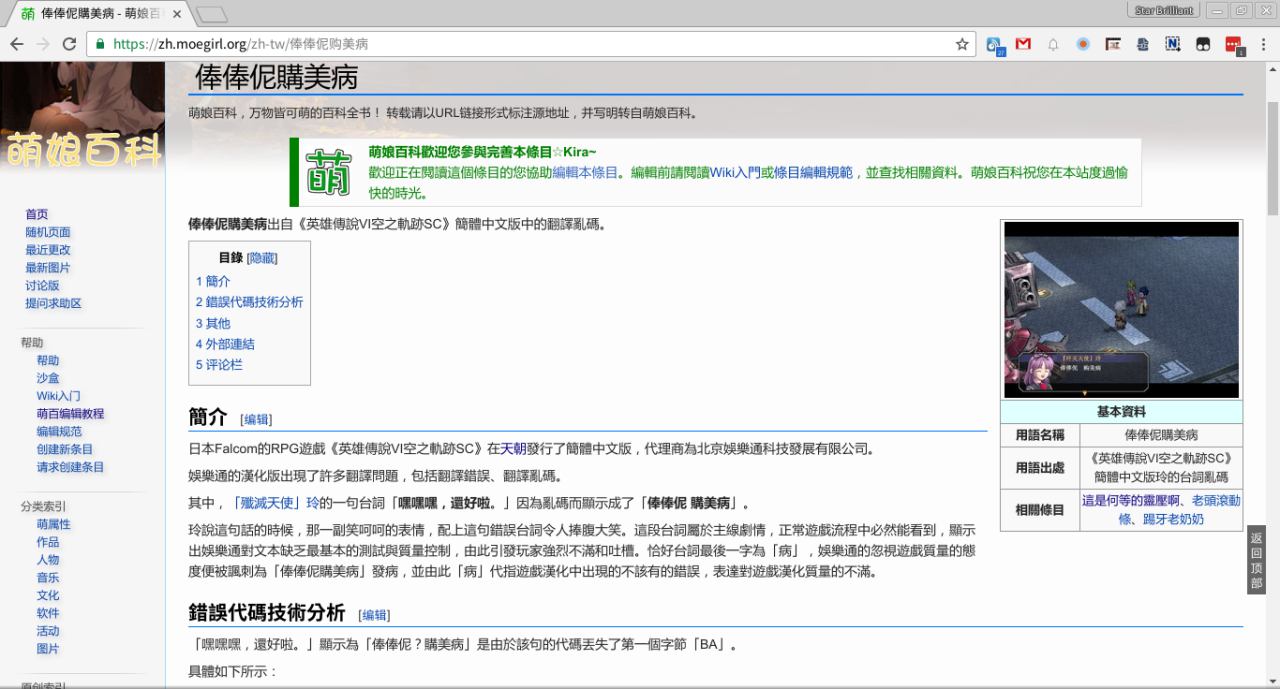Click the 天朝 link in intro
Viewport: 1280px width, 689px height.
[512, 449]
